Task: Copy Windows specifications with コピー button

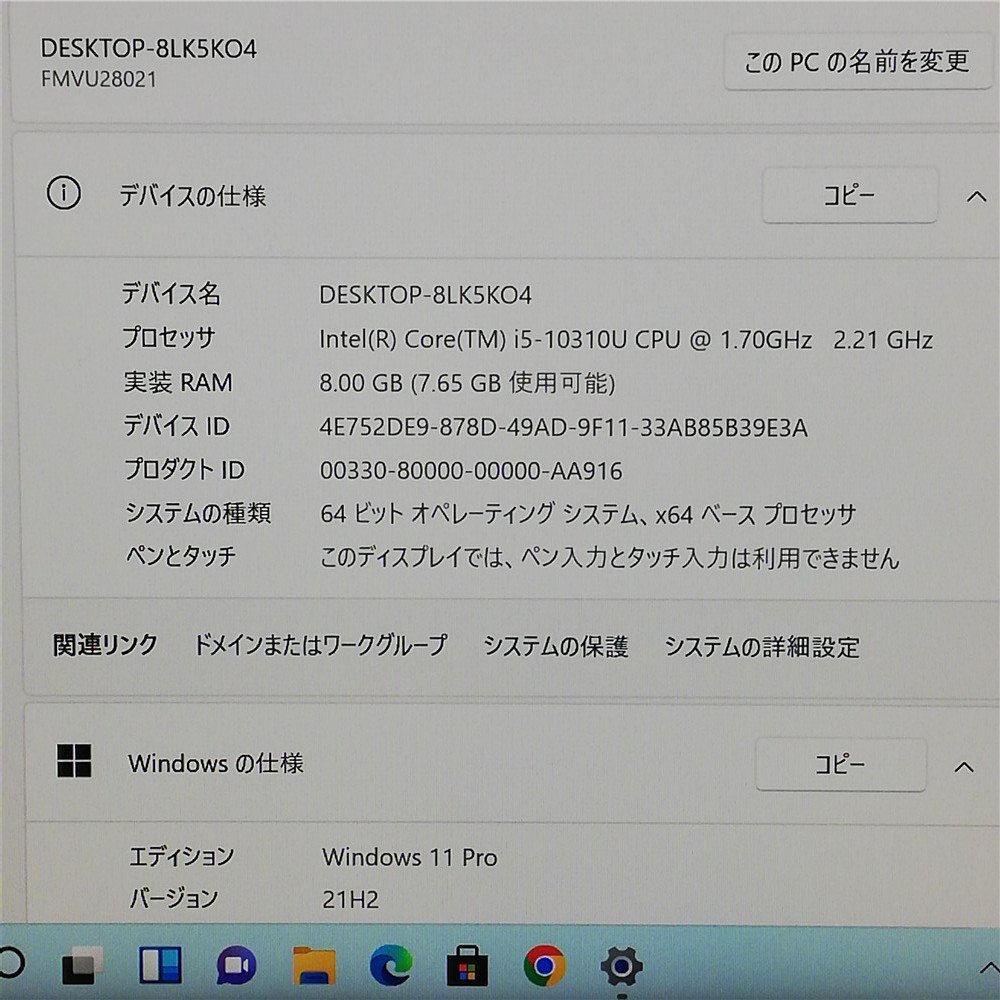Action: click(841, 764)
